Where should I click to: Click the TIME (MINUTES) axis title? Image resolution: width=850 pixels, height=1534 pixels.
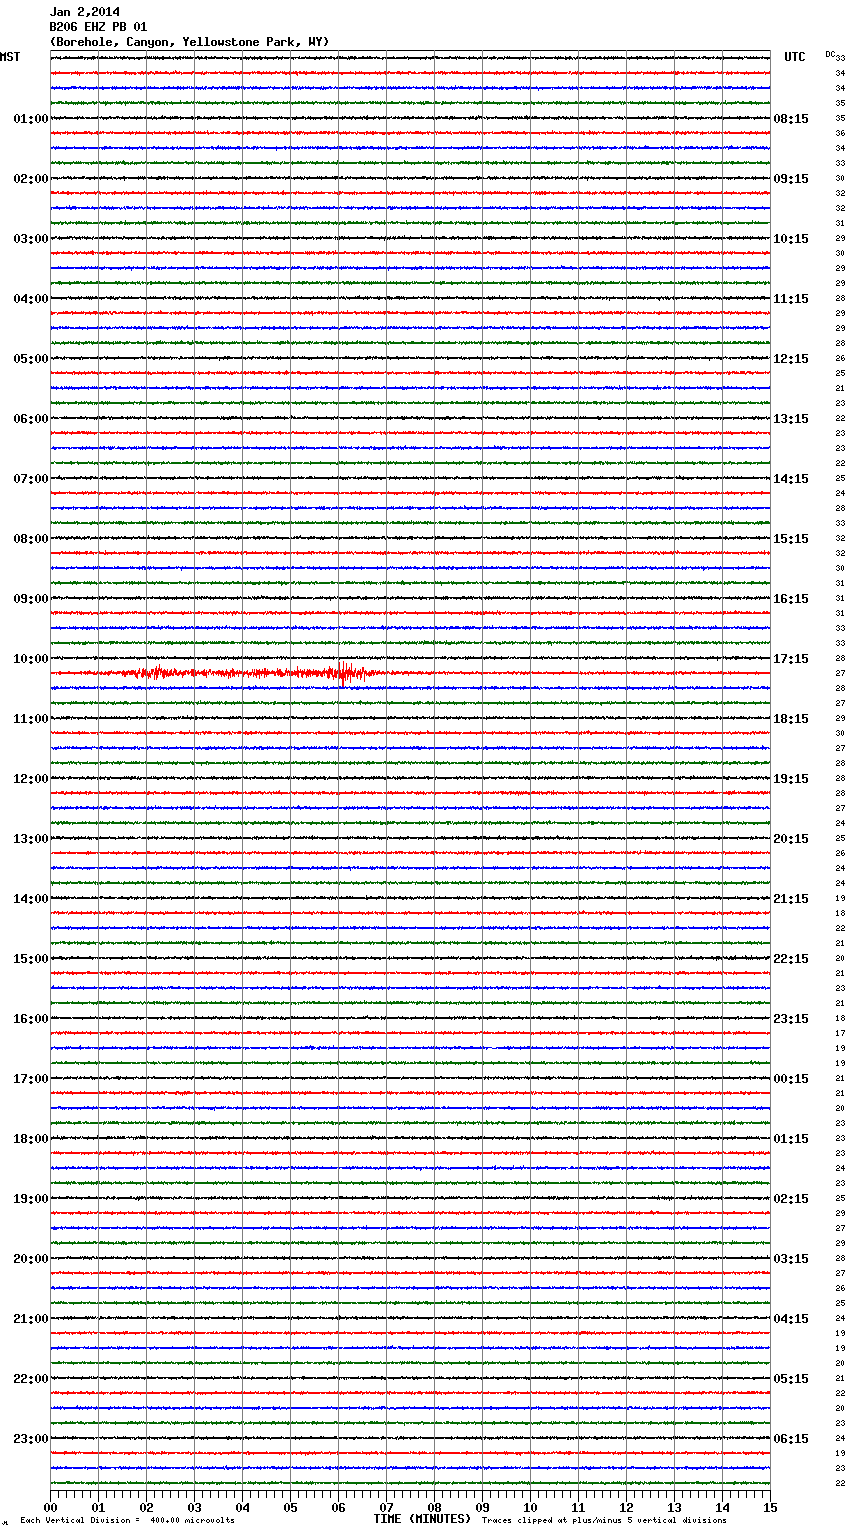tap(422, 1519)
